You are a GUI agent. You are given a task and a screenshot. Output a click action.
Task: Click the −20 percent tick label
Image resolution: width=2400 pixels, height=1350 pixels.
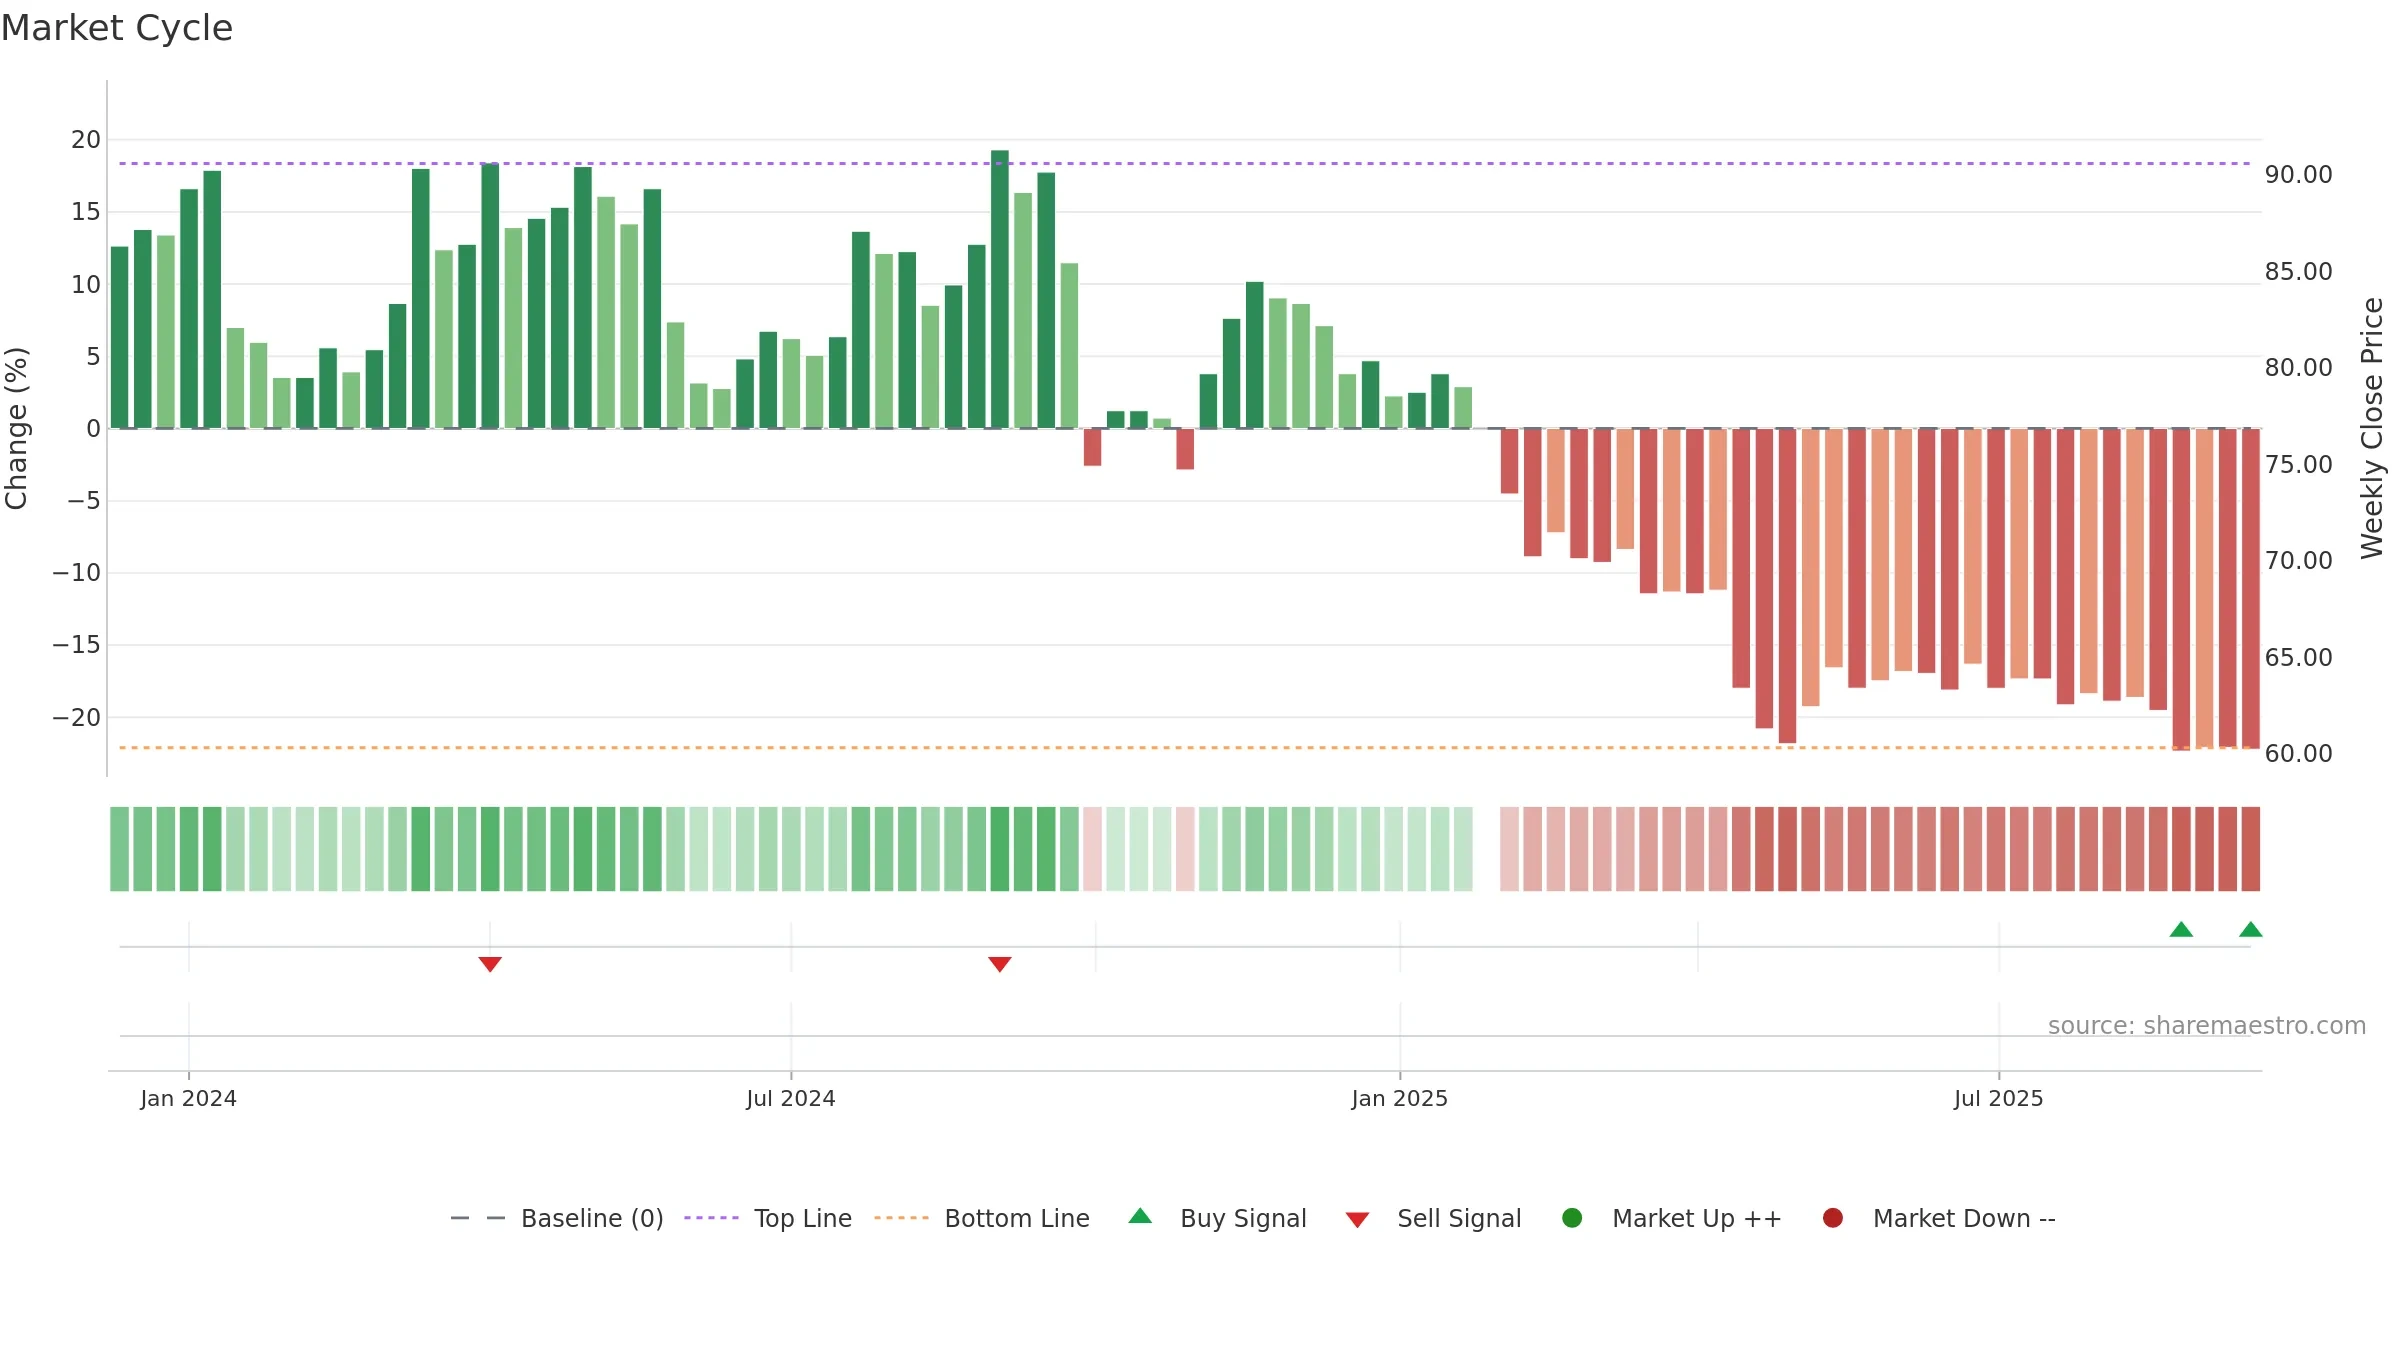(x=77, y=717)
